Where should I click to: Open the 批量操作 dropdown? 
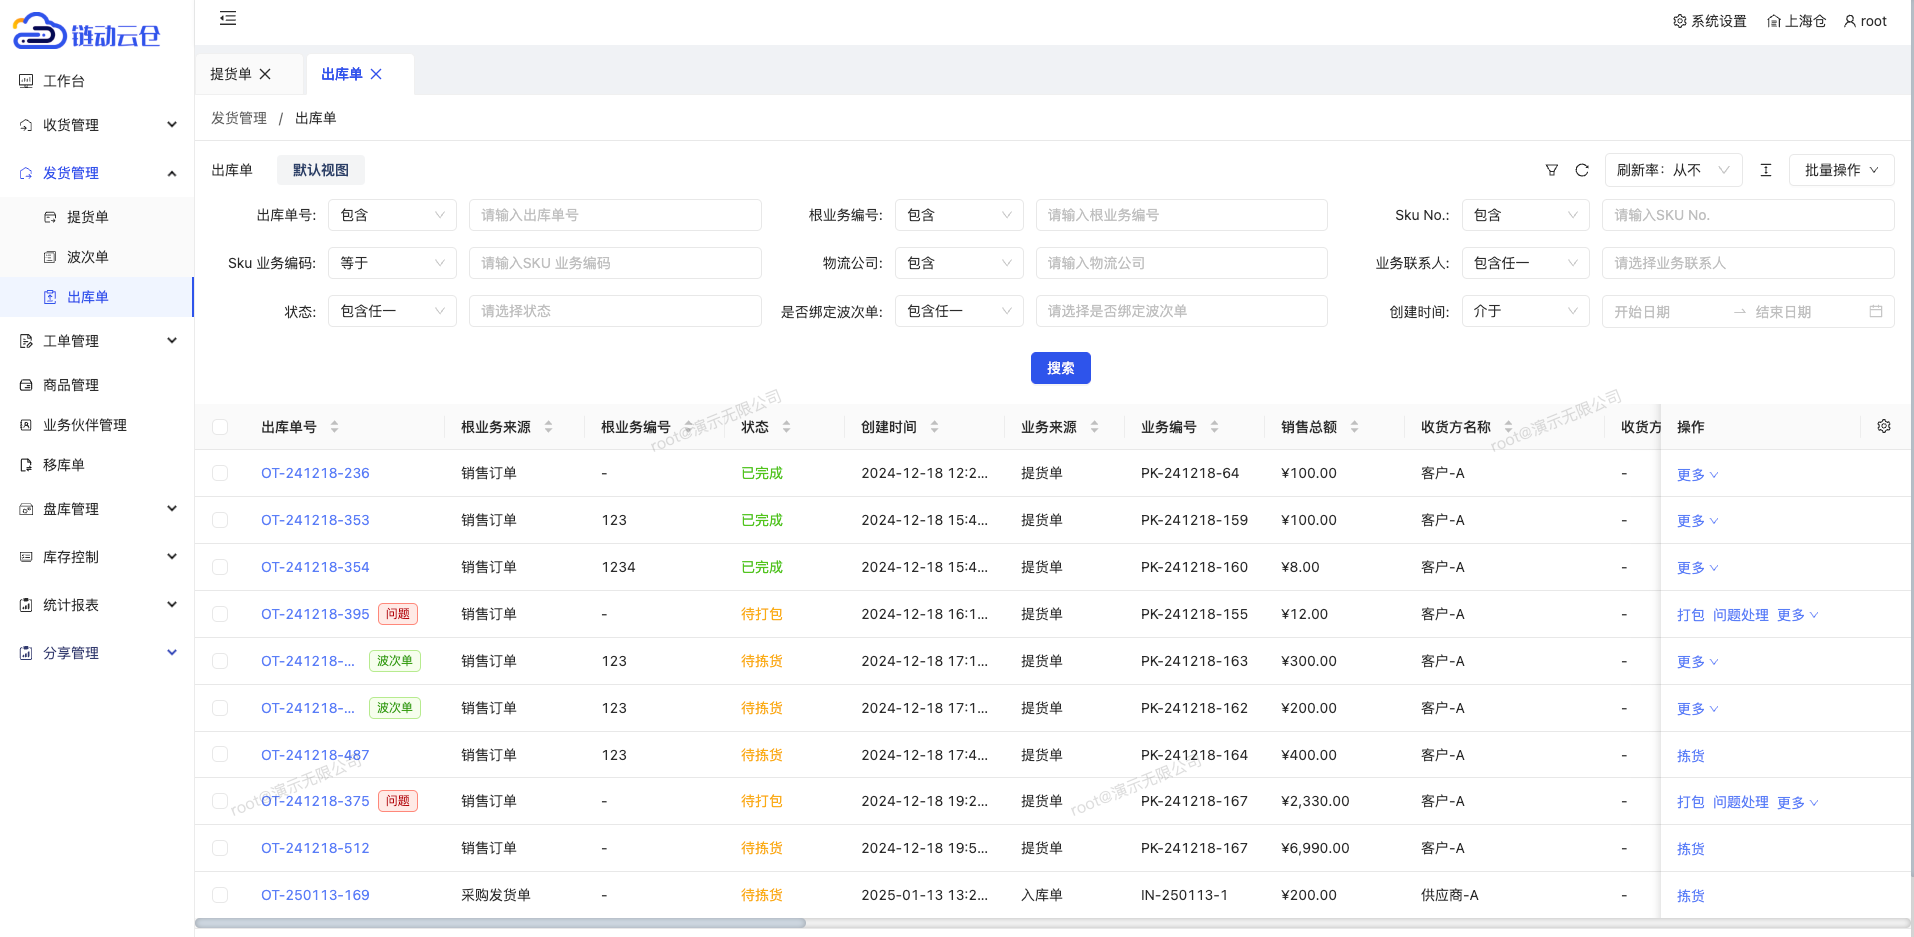(x=1841, y=170)
